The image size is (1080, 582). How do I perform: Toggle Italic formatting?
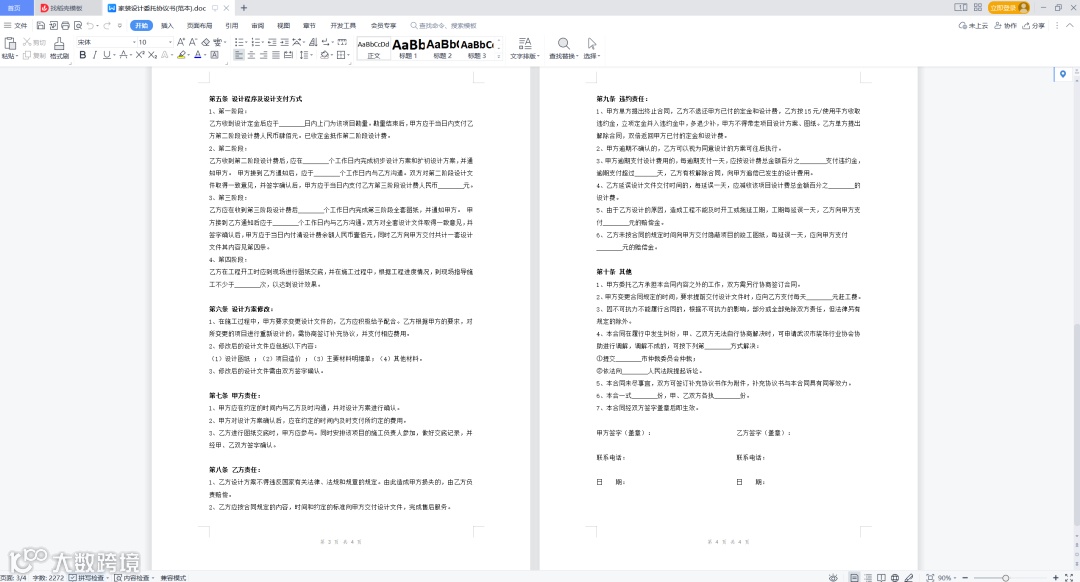click(94, 55)
